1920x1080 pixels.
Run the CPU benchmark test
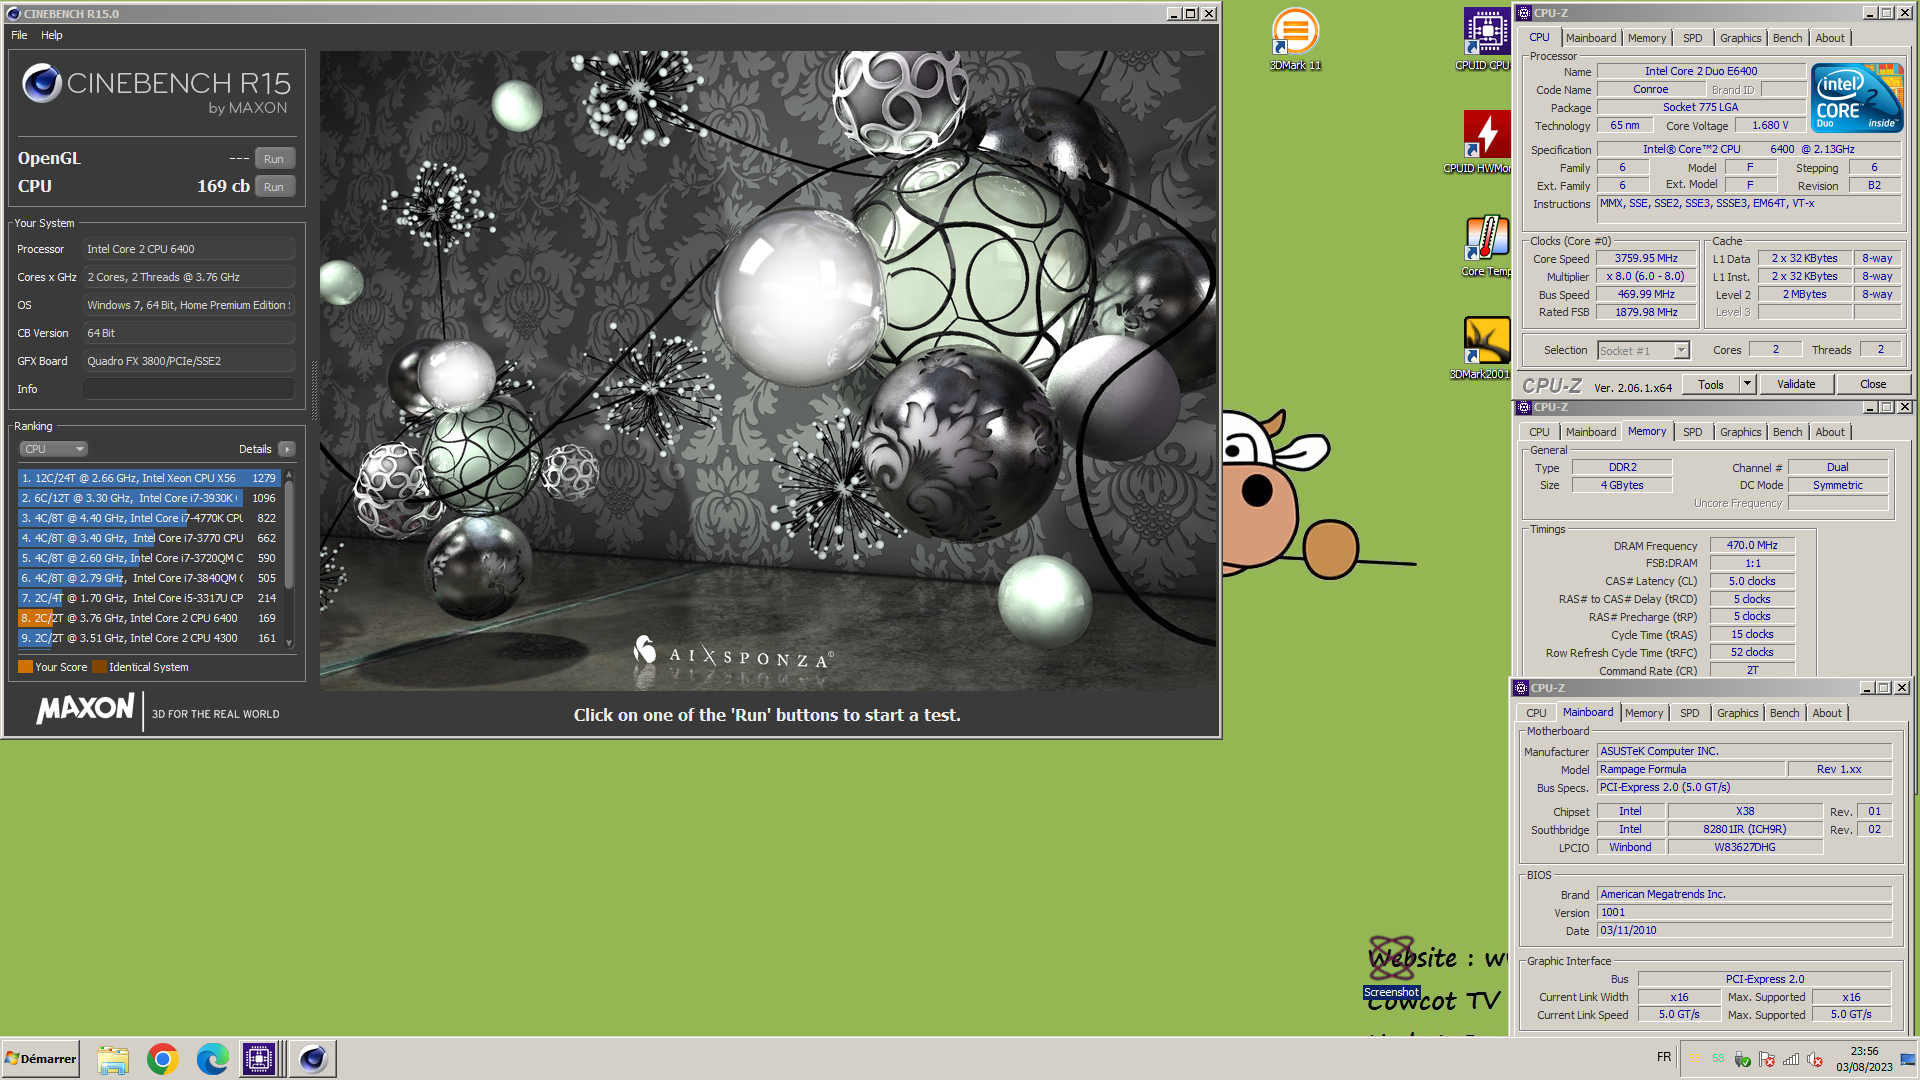[x=274, y=187]
